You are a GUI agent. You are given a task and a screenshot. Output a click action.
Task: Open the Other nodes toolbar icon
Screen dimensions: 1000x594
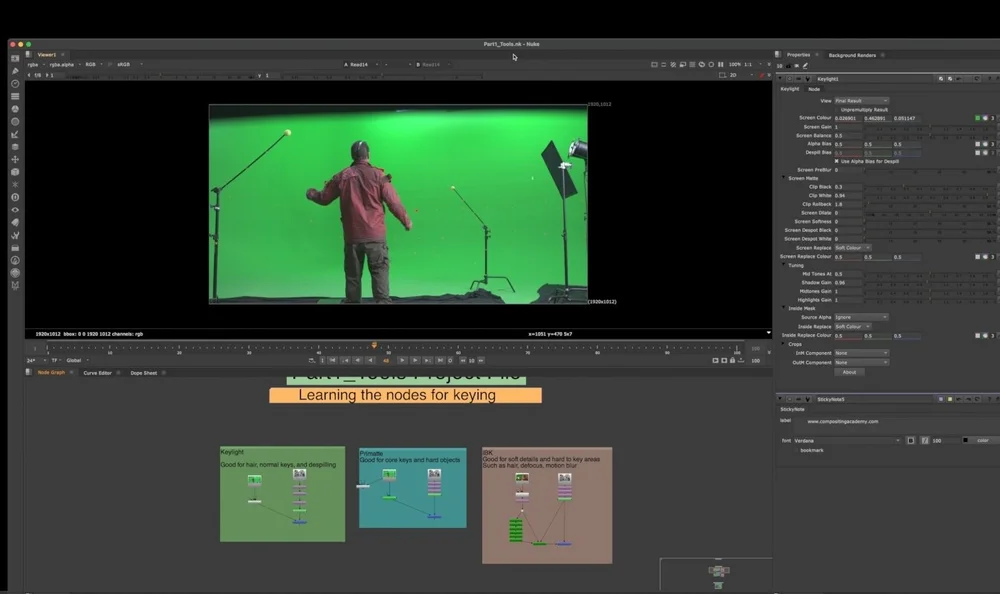coord(15,248)
